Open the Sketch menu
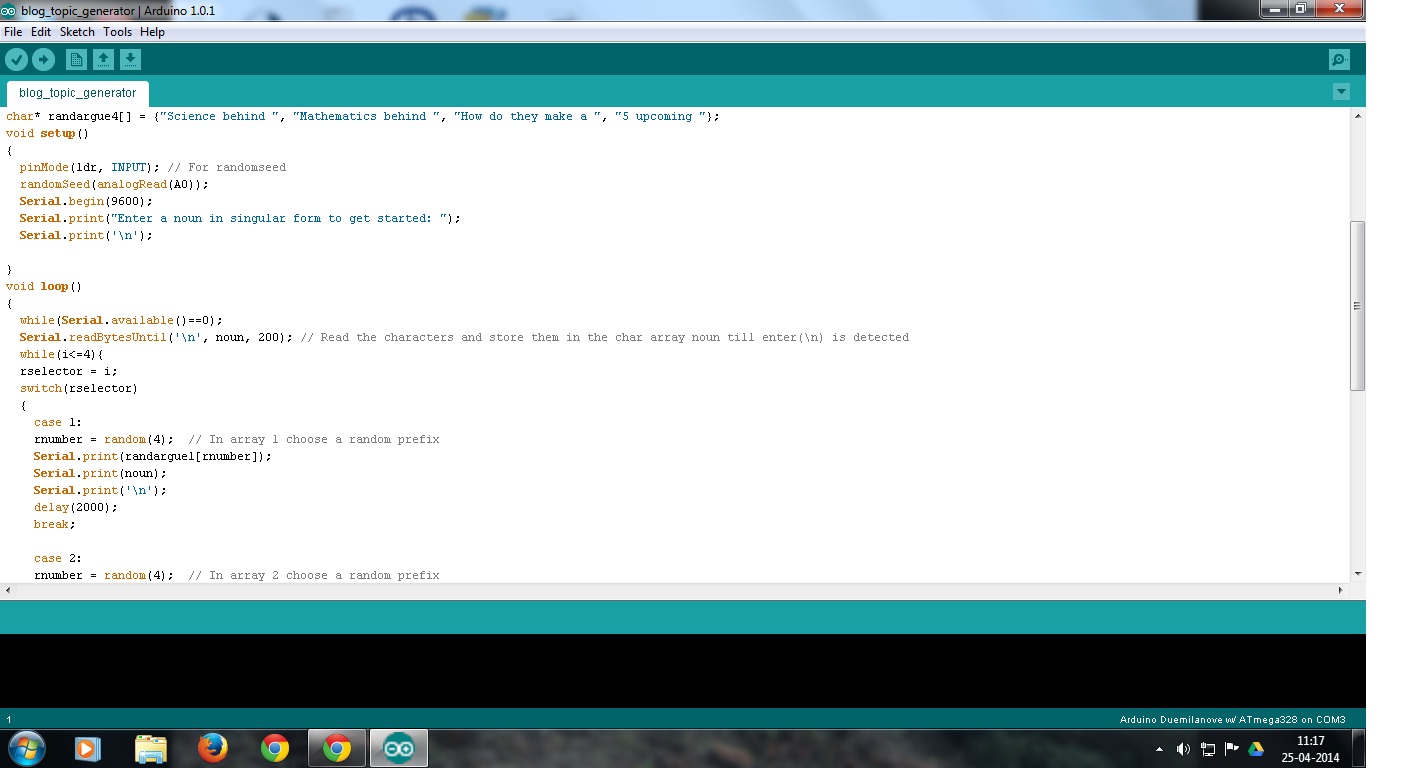Viewport: 1425px width, 768px height. [x=76, y=31]
